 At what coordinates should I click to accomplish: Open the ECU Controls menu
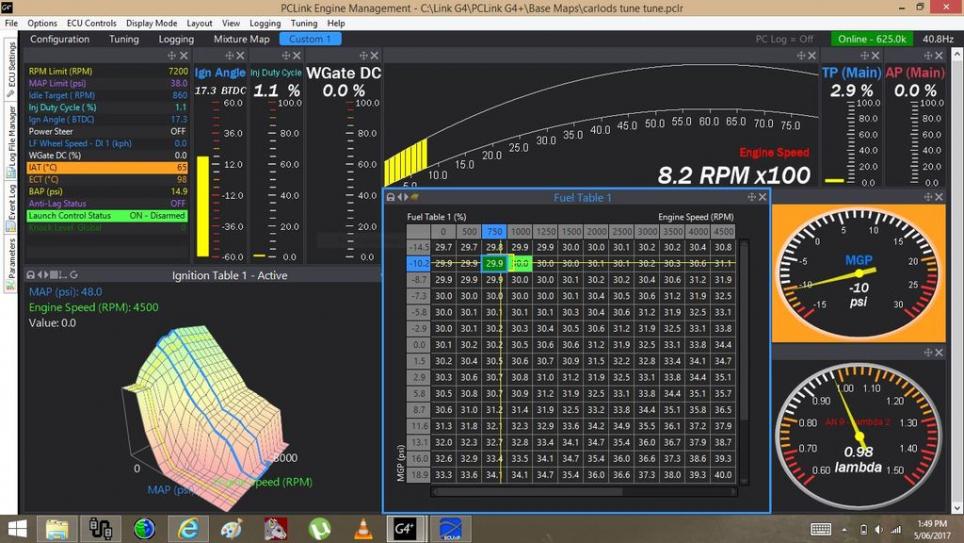click(92, 23)
